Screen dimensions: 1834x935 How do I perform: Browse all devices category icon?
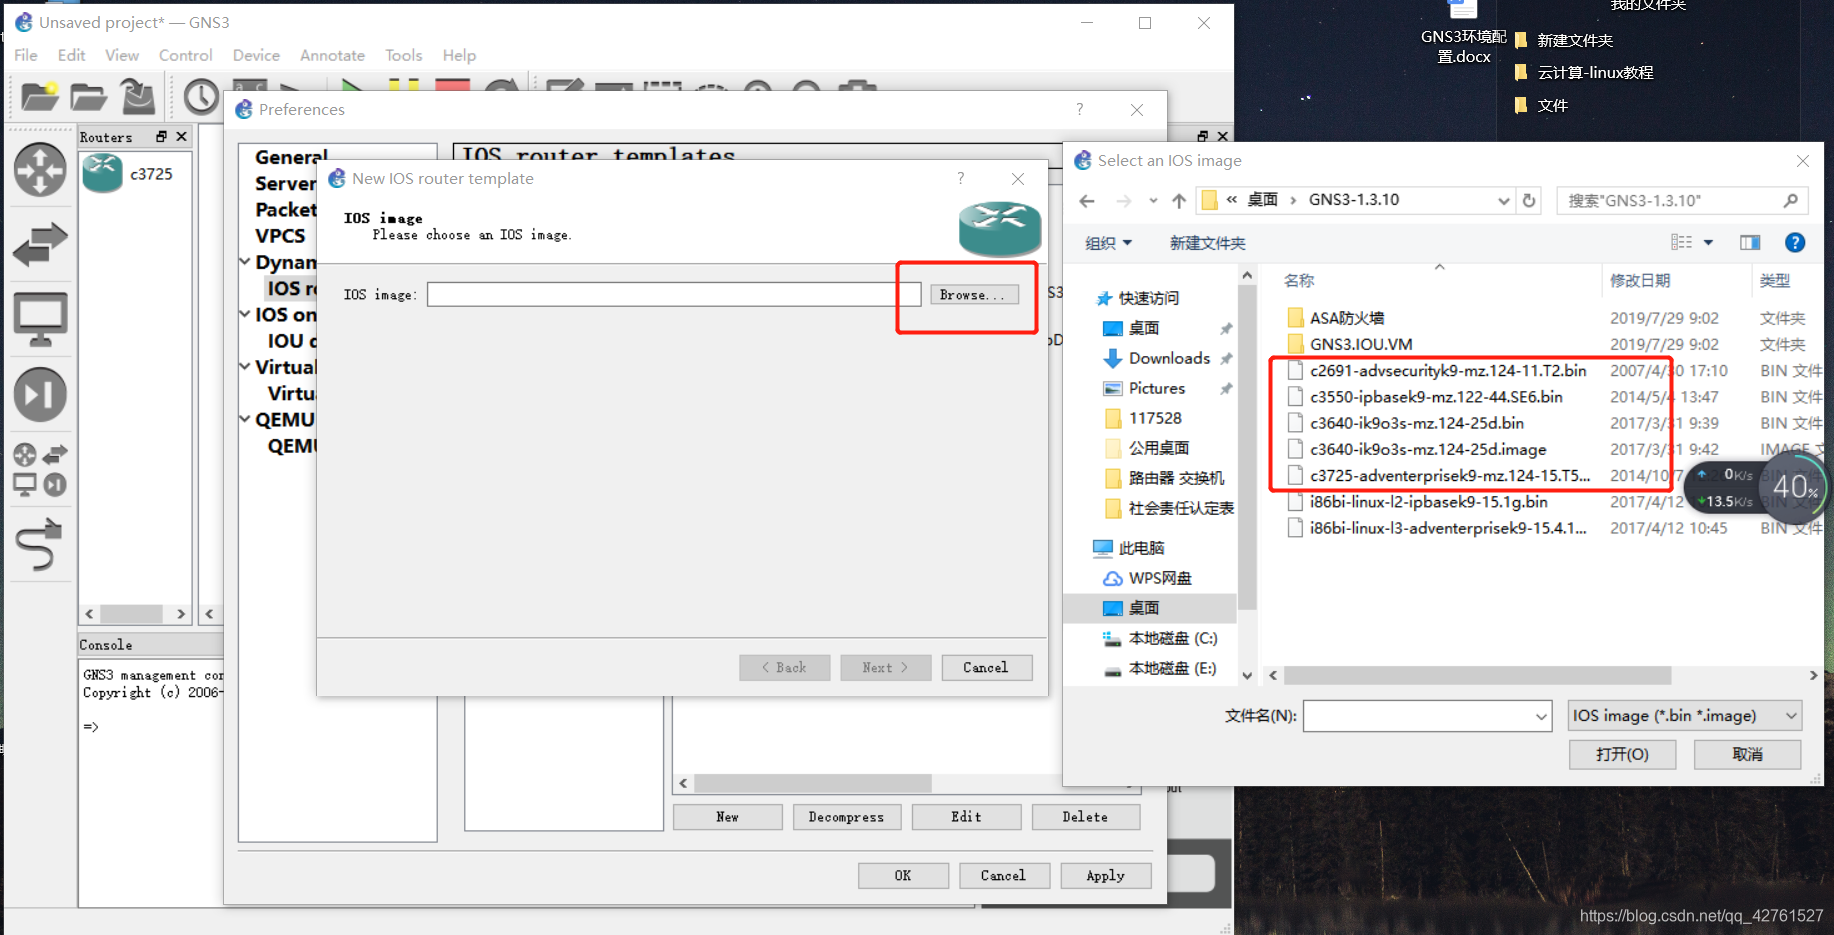click(x=40, y=470)
